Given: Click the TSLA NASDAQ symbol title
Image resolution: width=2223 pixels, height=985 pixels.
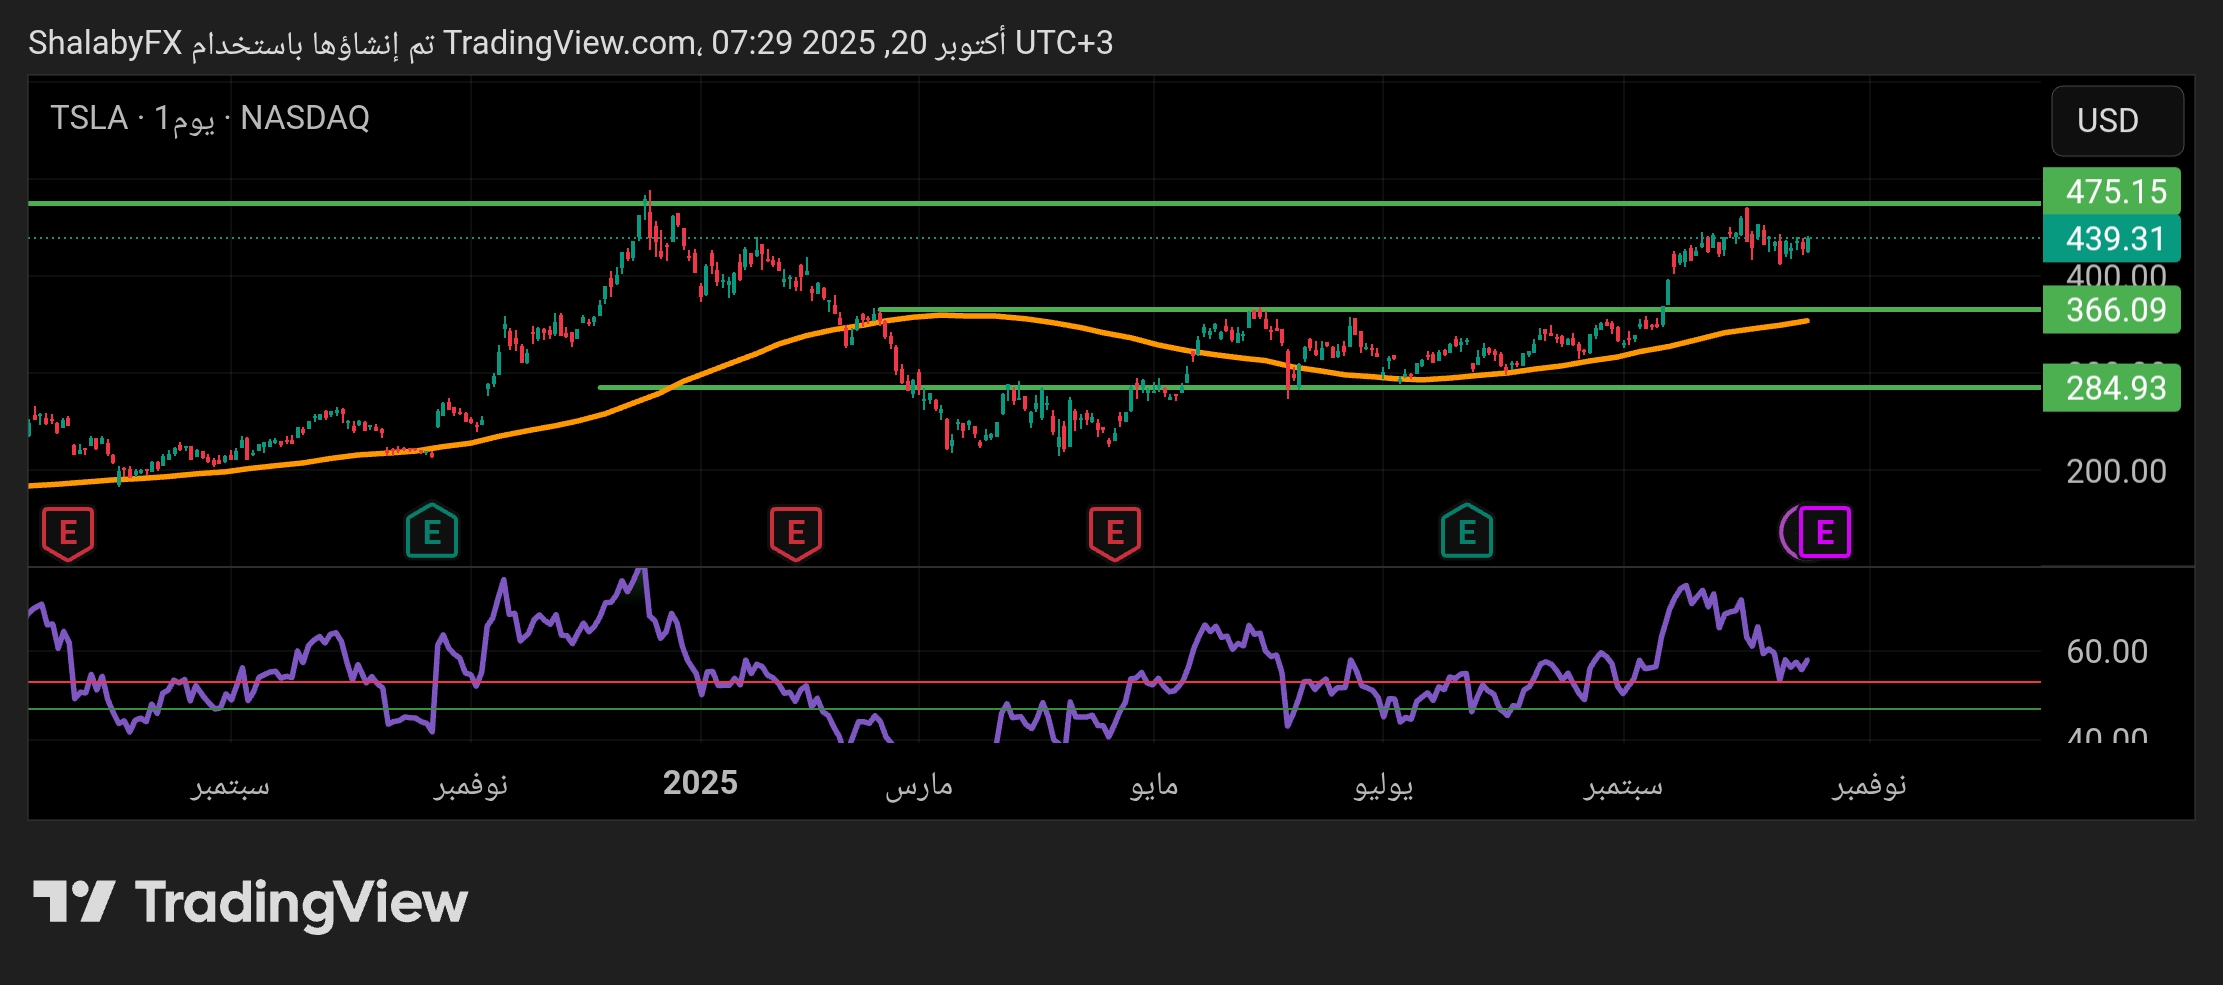Looking at the screenshot, I should 210,118.
